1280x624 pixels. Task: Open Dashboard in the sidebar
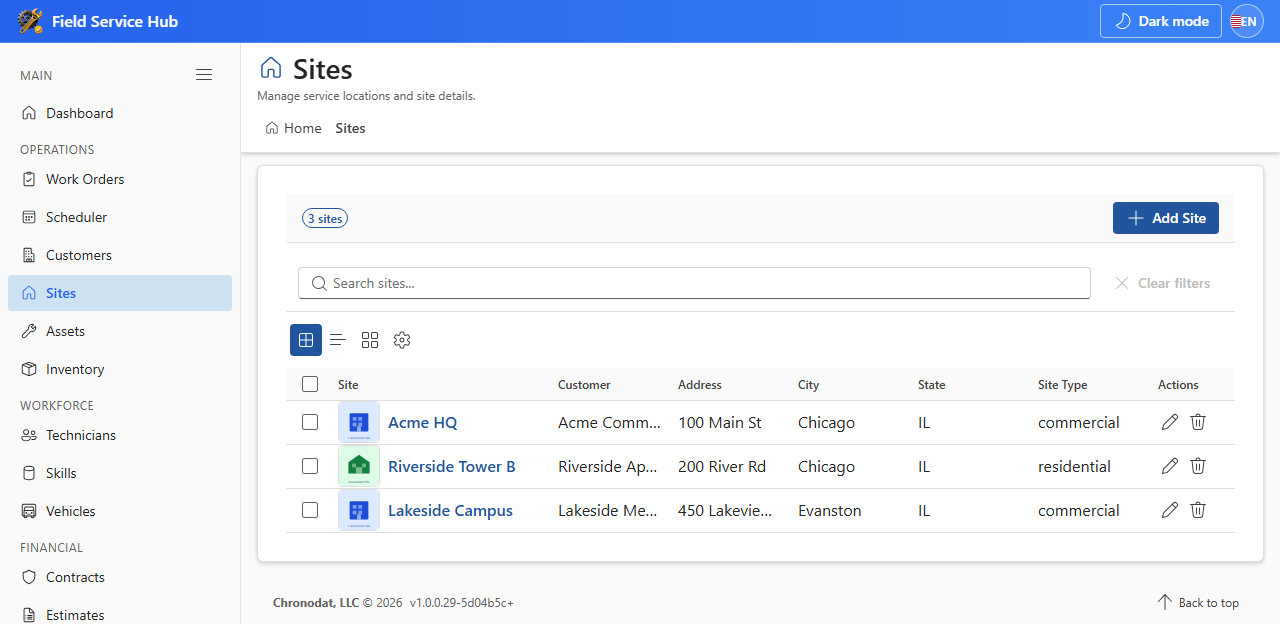click(120, 113)
